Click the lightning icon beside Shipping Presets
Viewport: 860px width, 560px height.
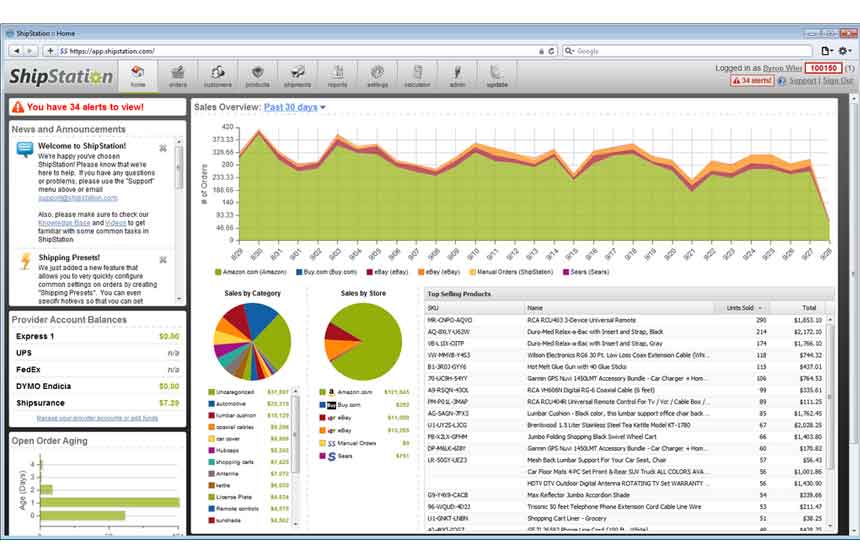click(25, 261)
